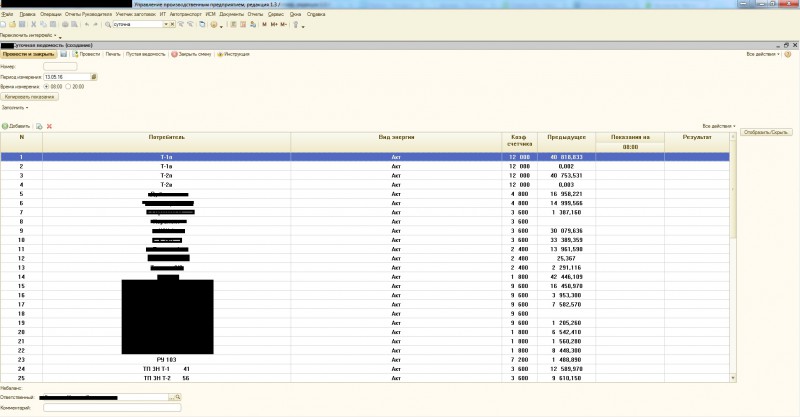The image size is (800, 417).
Task: Click the calendar picker icon in Период измерения field
Action: pos(93,77)
